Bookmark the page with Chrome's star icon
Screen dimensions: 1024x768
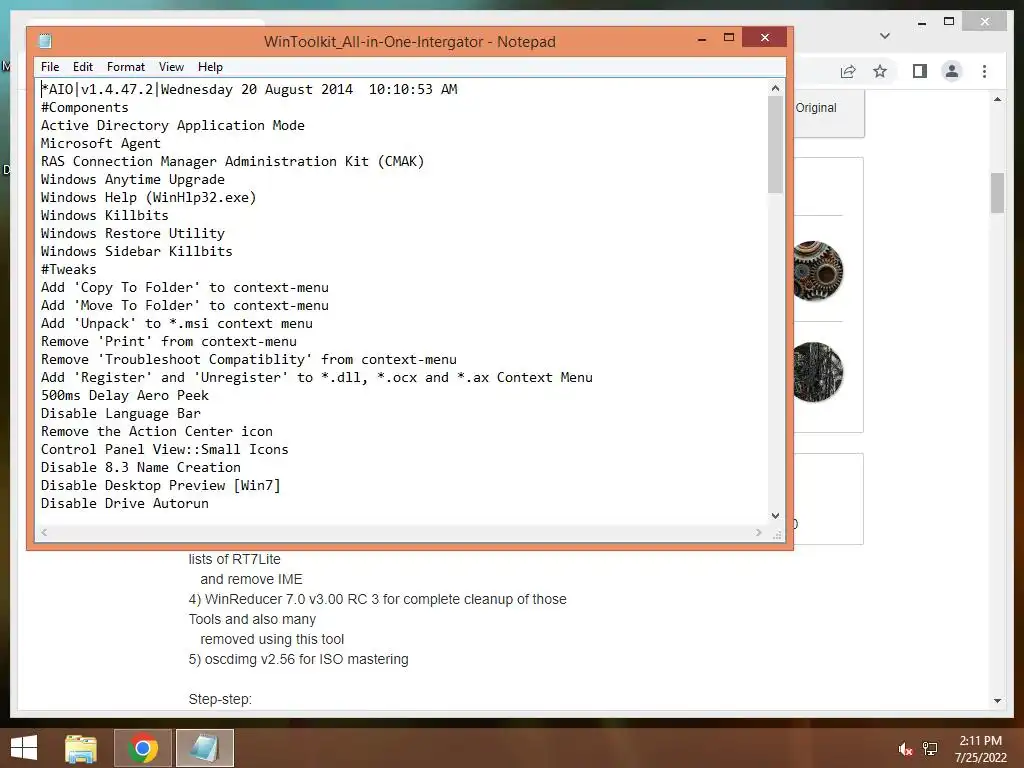click(x=880, y=71)
